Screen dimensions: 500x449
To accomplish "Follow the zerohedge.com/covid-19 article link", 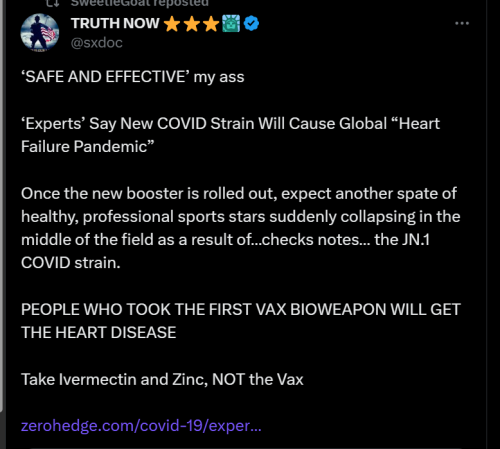I will pyautogui.click(x=141, y=426).
